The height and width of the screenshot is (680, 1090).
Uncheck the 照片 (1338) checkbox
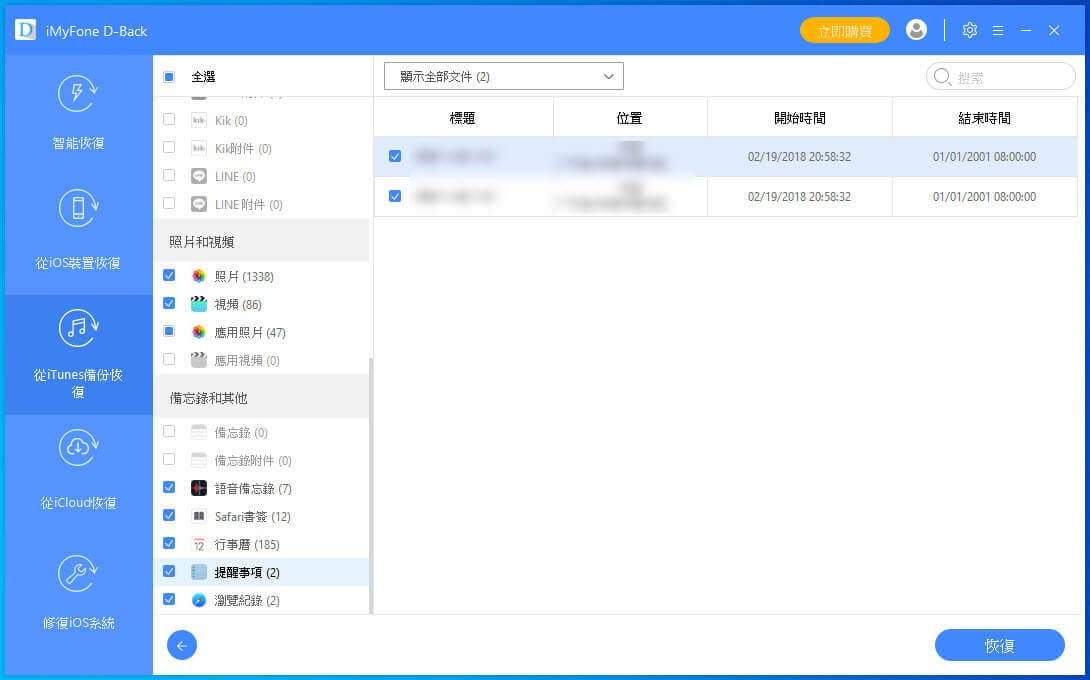click(169, 276)
